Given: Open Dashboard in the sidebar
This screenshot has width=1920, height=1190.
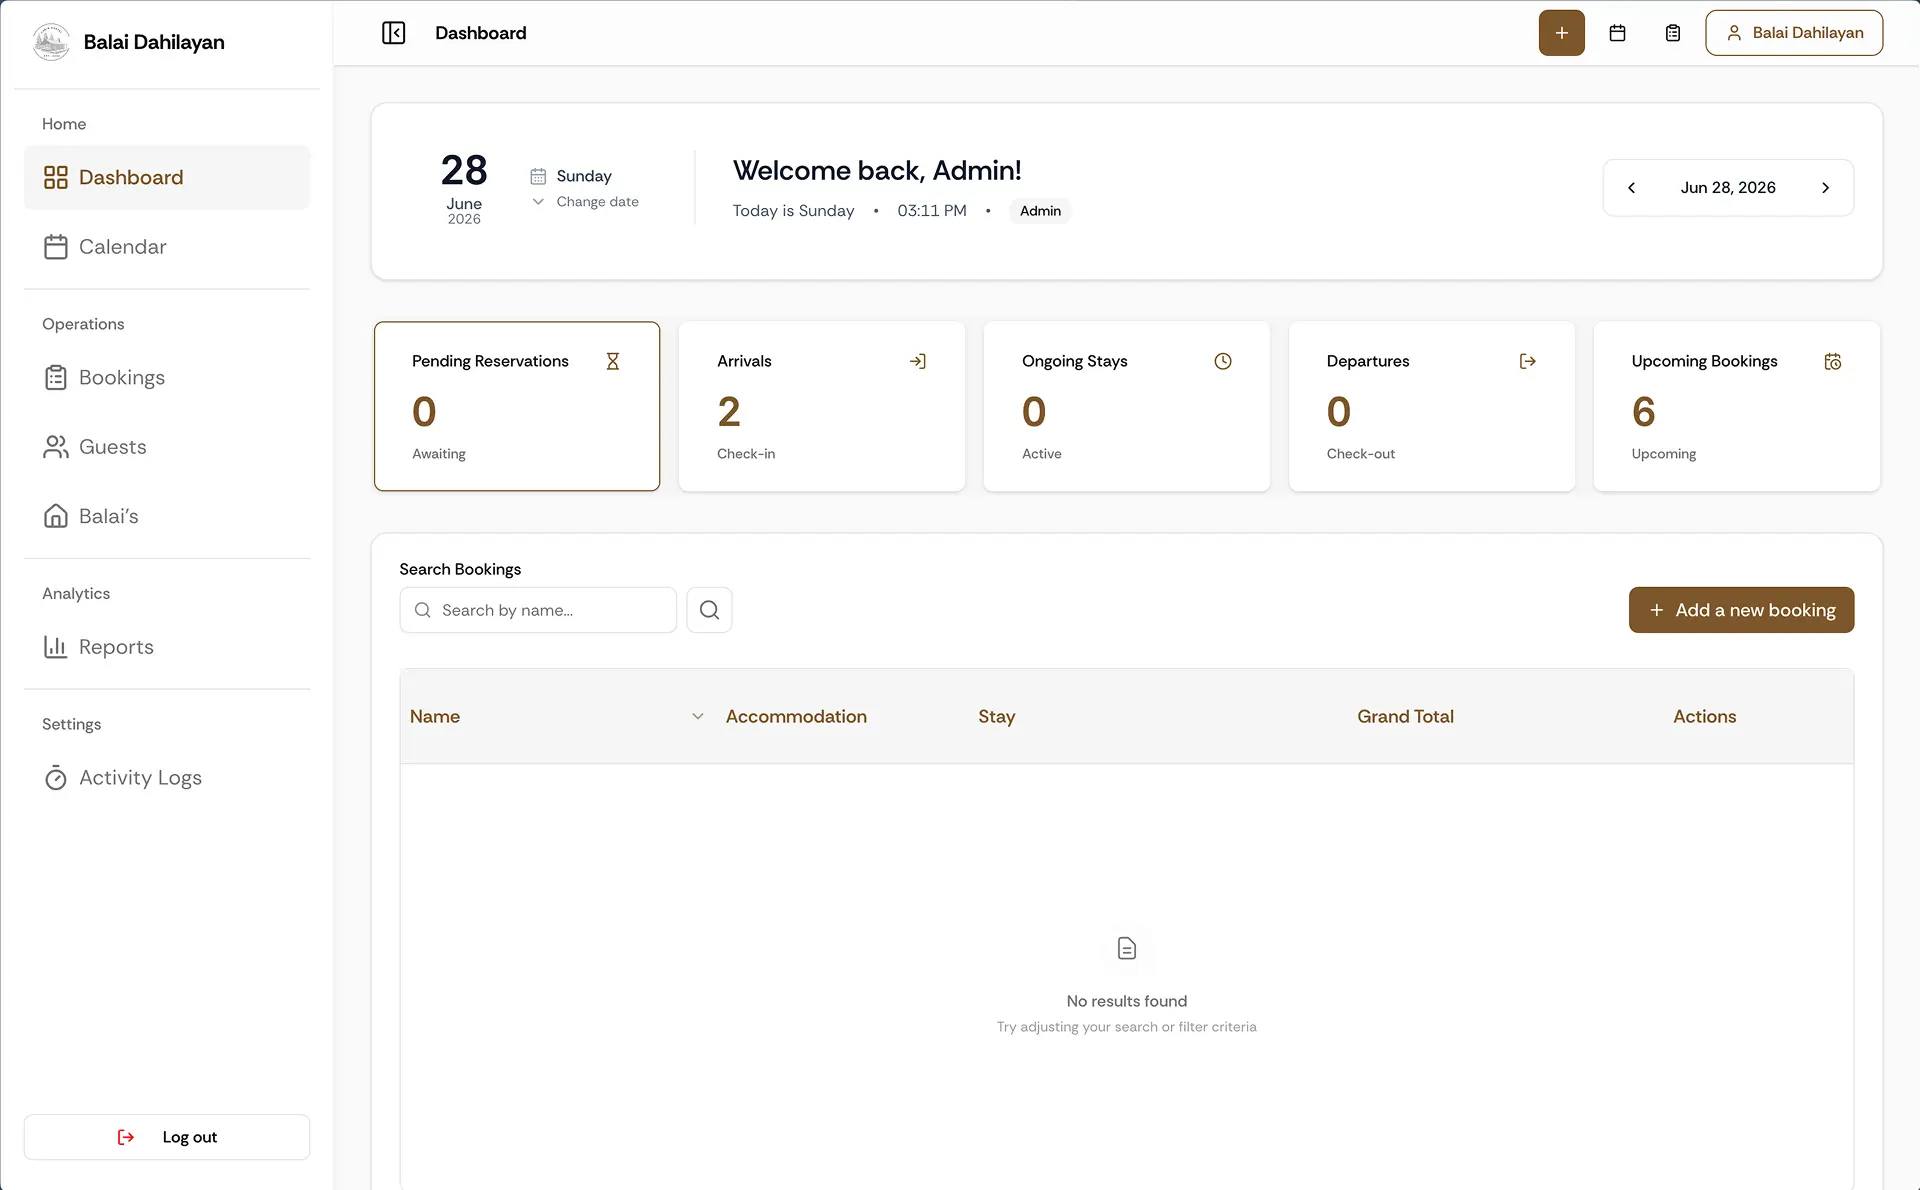Looking at the screenshot, I should [167, 177].
